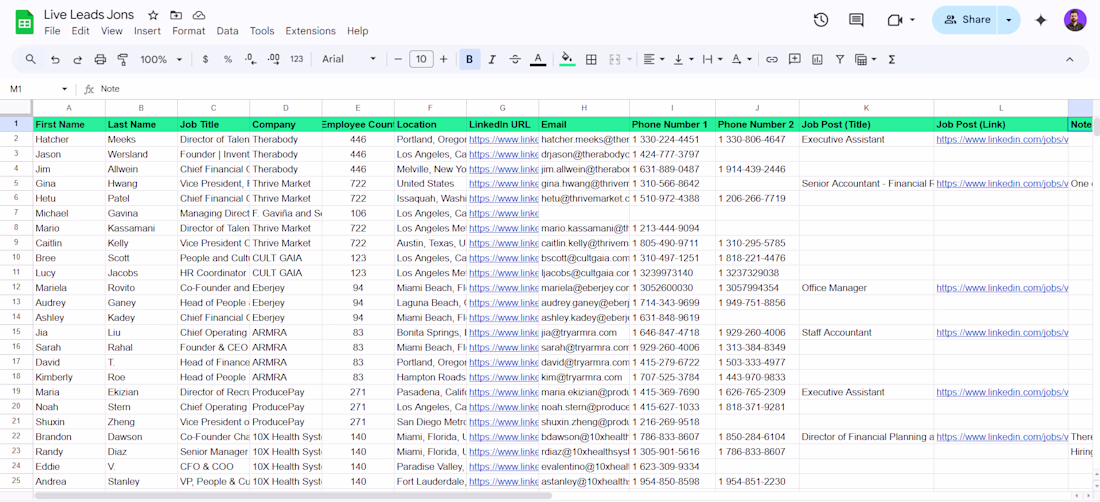1100x502 pixels.
Task: Click the Insert chart icon
Action: (817, 60)
